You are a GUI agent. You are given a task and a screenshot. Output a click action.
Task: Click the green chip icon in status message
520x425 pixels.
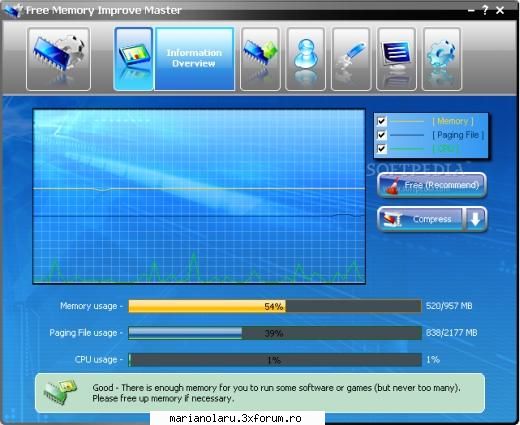[60, 392]
